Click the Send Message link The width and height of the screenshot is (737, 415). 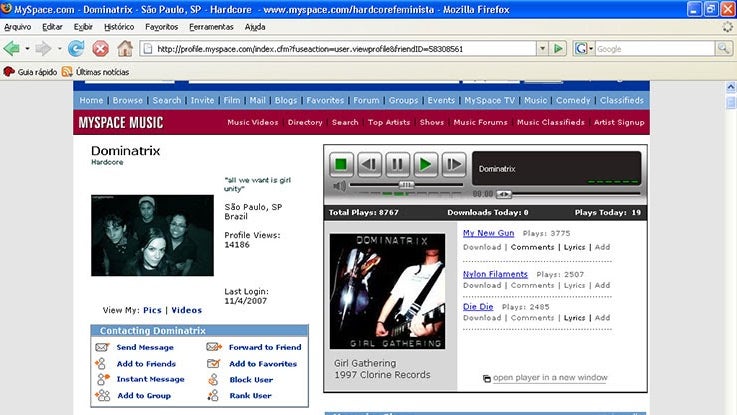pos(145,347)
